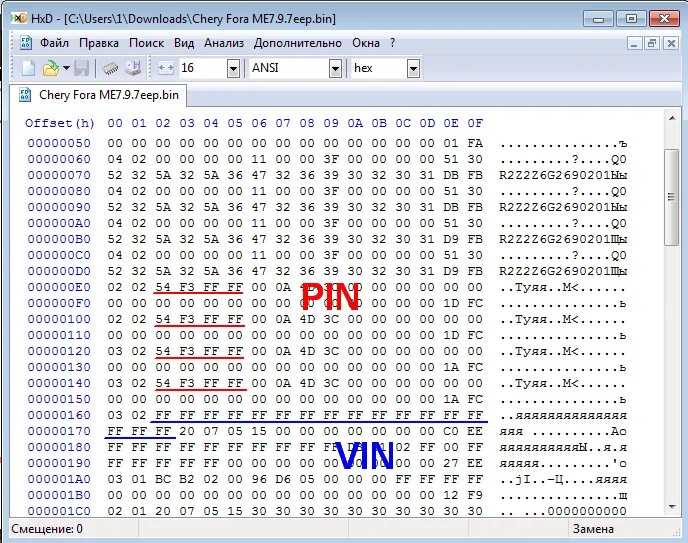The height and width of the screenshot is (543, 688).
Task: Click decoded text R2Z2Z6G2690201 in row 00000070
Action: [x=555, y=175]
